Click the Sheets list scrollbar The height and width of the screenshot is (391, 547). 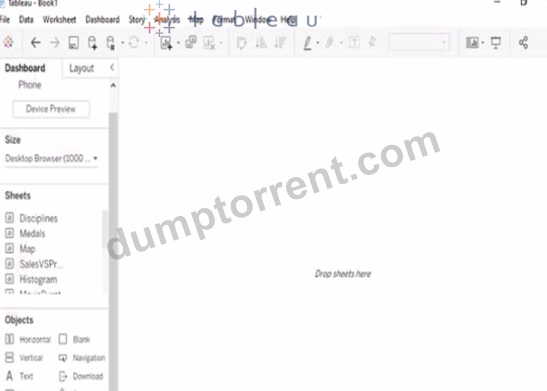(x=105, y=230)
